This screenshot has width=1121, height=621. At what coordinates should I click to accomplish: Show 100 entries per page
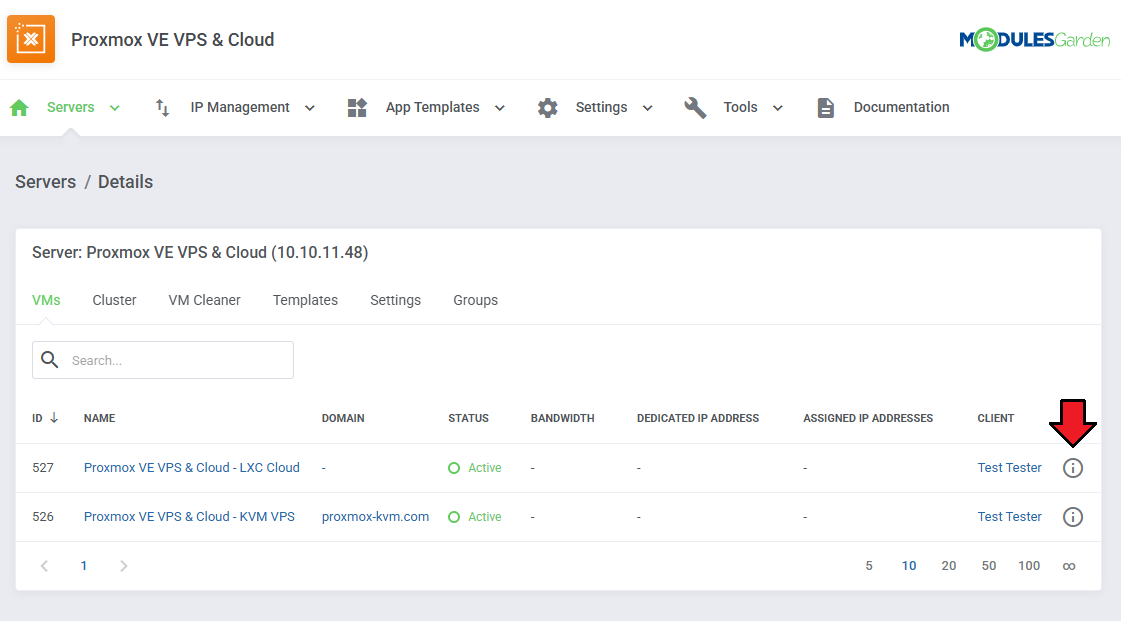(1029, 566)
